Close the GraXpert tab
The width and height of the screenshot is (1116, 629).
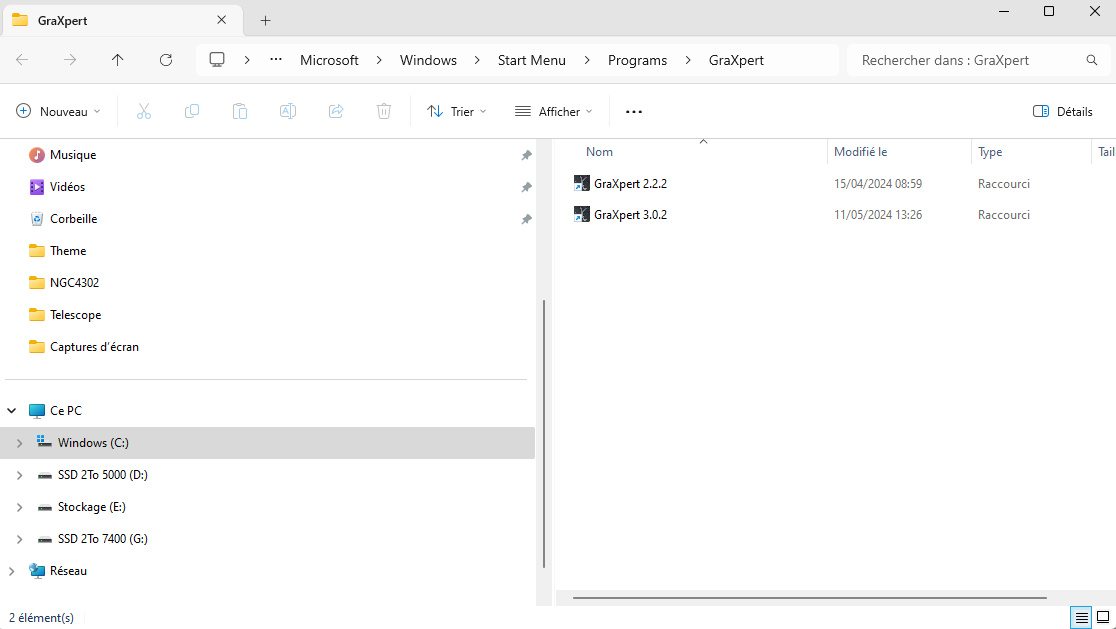coord(221,20)
